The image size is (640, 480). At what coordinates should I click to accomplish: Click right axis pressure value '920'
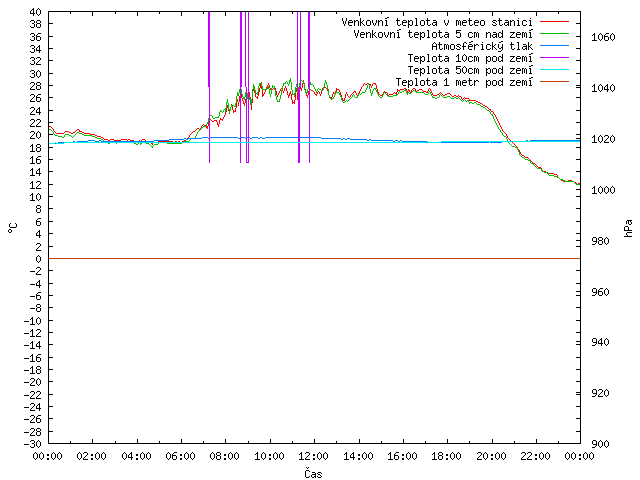[x=600, y=393]
